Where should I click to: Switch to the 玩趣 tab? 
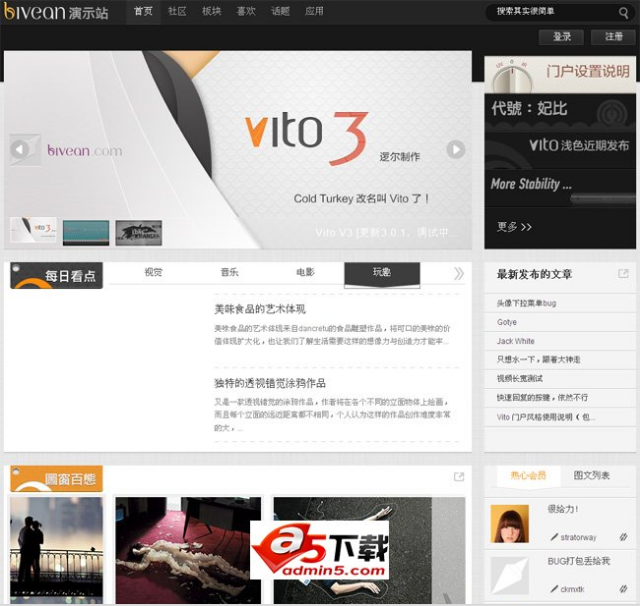(x=382, y=273)
